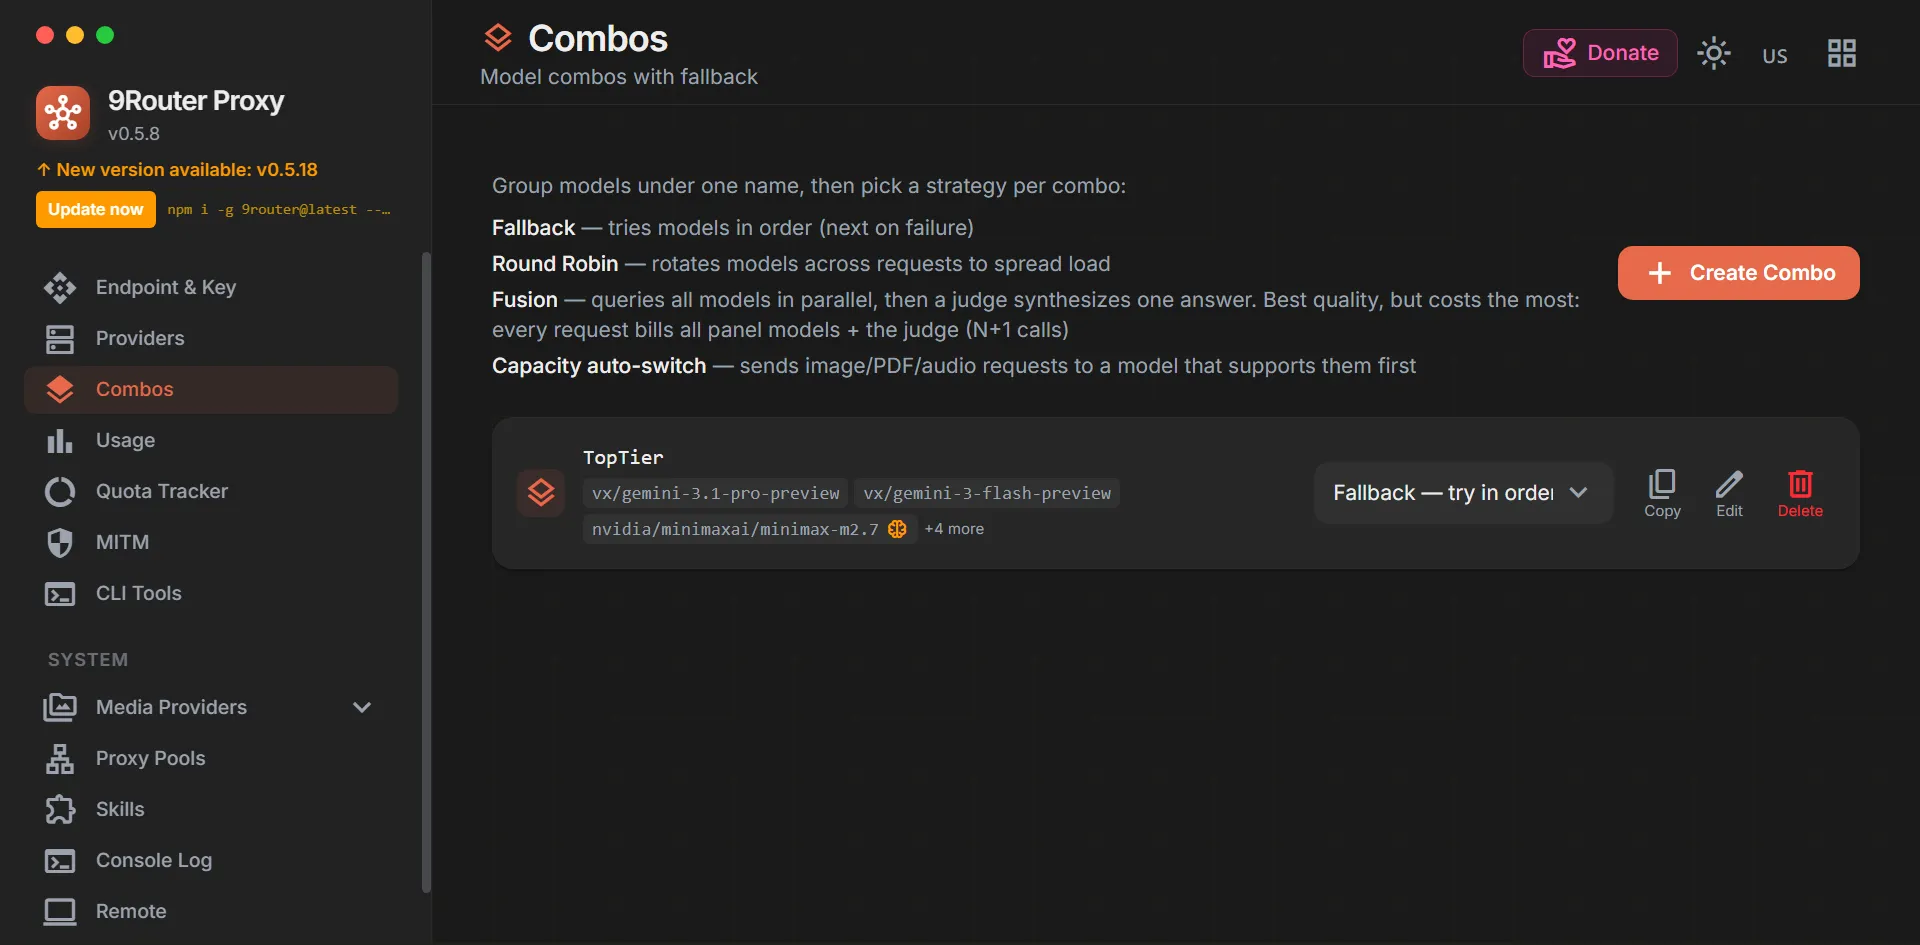Edit the TopTier combo with pencil icon

click(1729, 493)
